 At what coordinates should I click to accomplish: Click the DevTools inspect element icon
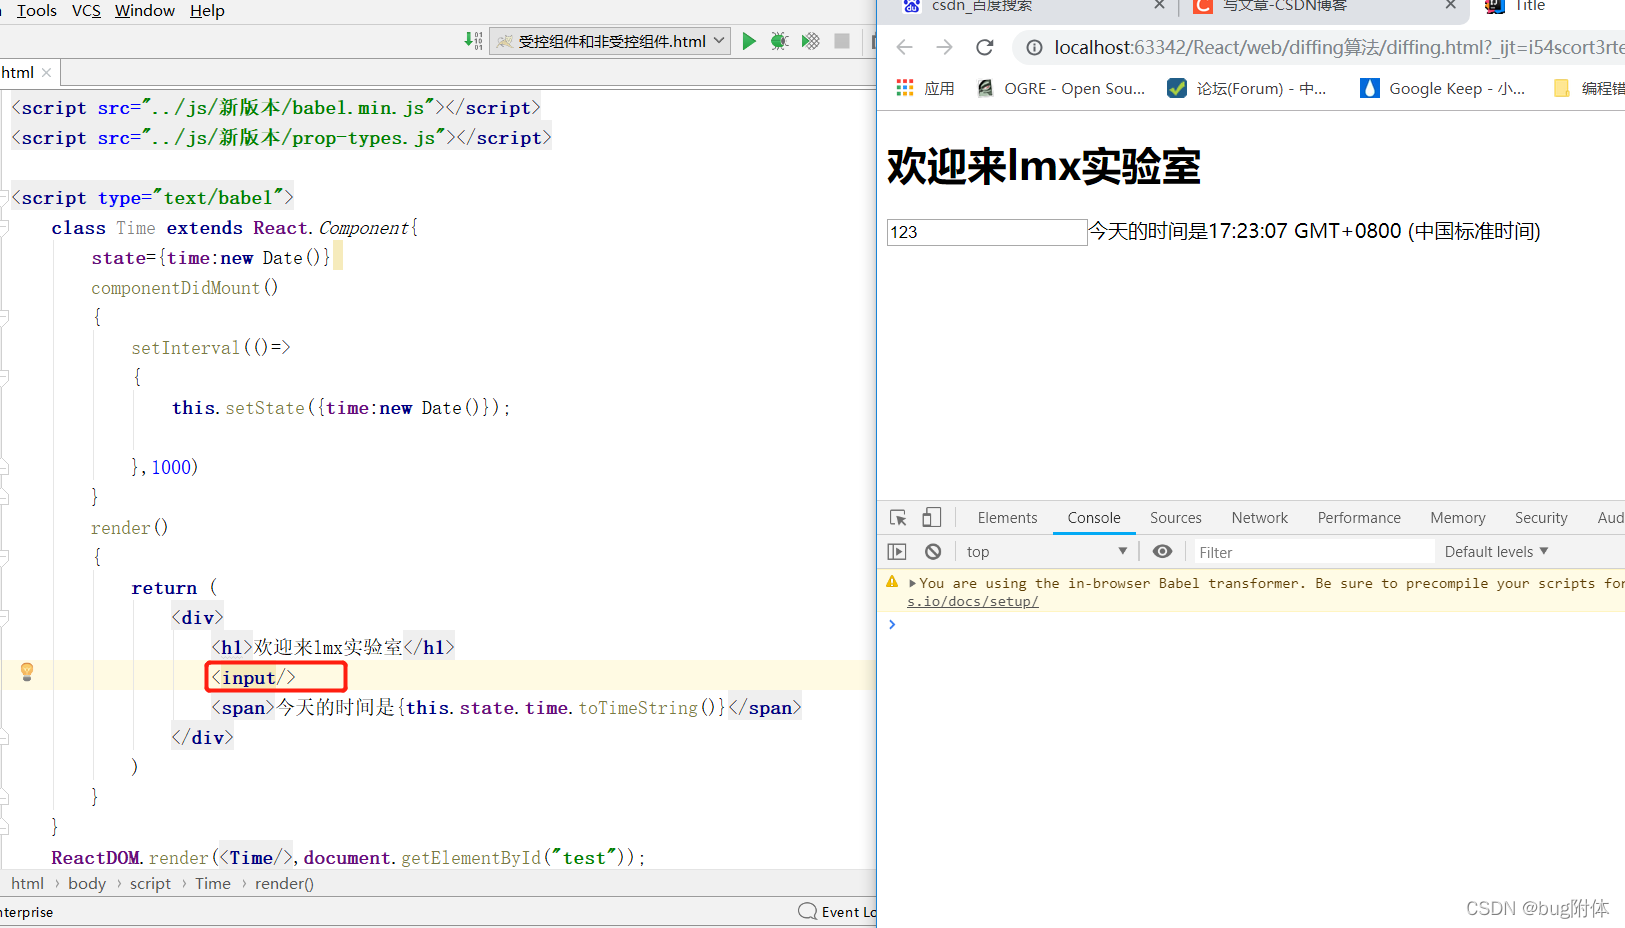[x=898, y=517]
